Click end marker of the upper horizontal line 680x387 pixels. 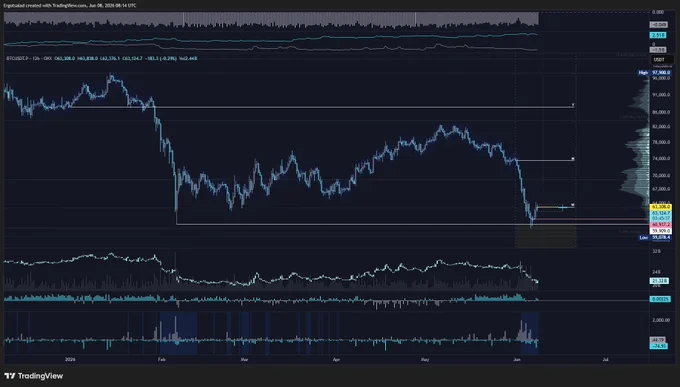click(573, 105)
